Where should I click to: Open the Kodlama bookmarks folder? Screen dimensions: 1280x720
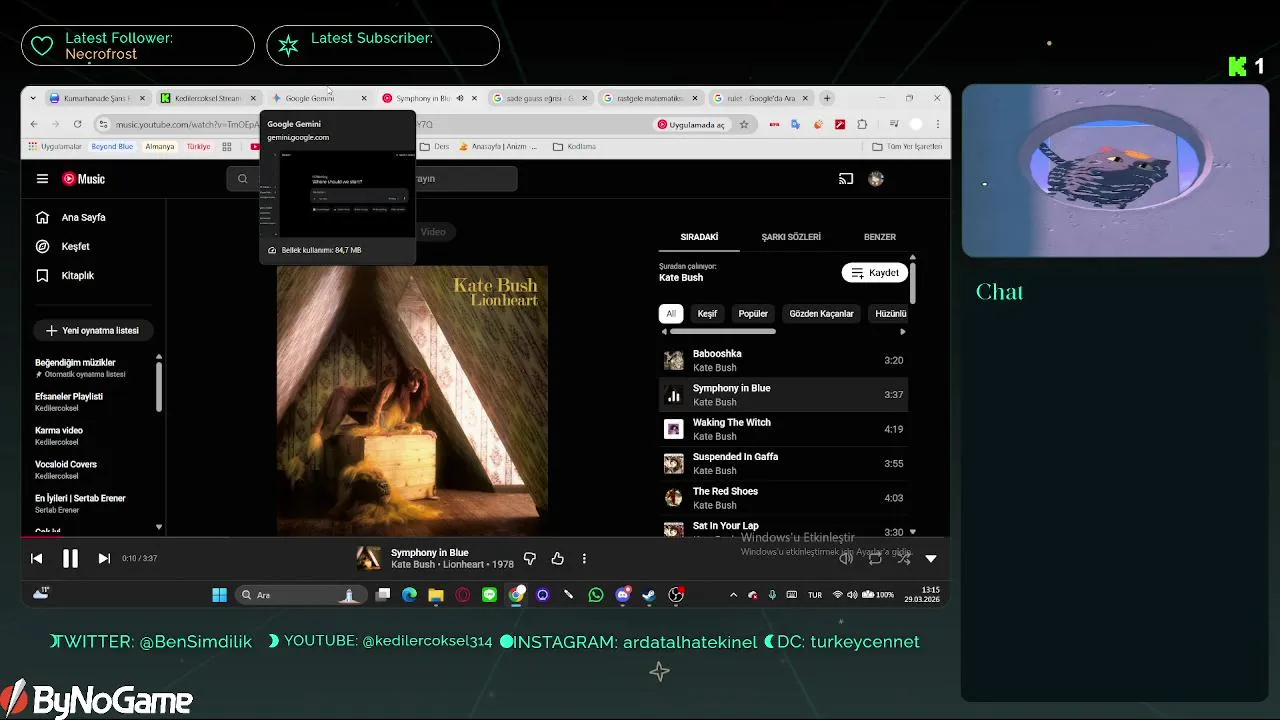[x=574, y=147]
